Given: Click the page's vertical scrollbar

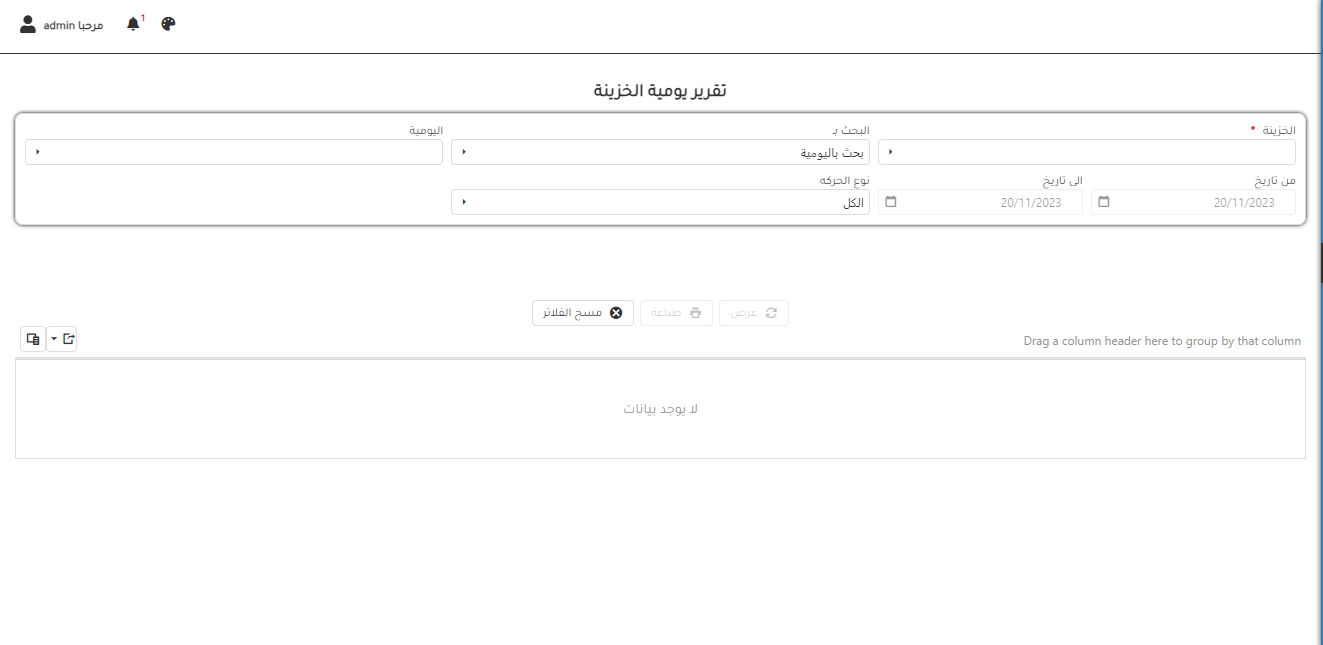Looking at the screenshot, I should pos(1320,260).
